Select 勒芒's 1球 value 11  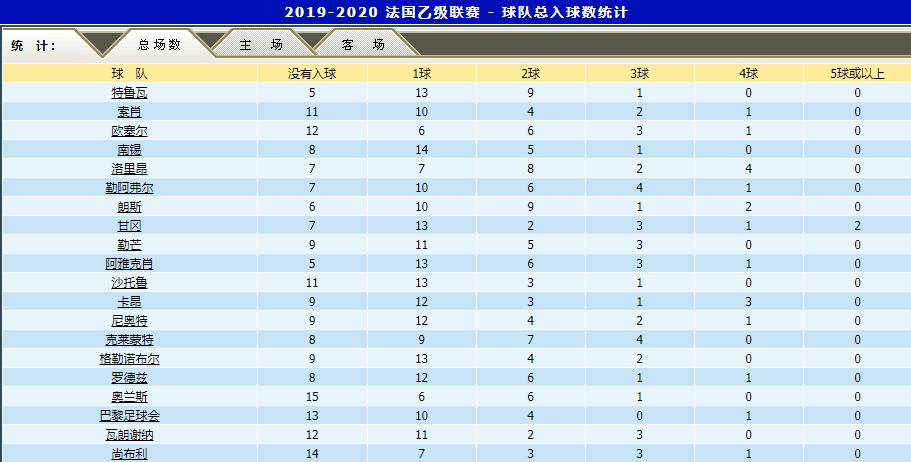(422, 245)
